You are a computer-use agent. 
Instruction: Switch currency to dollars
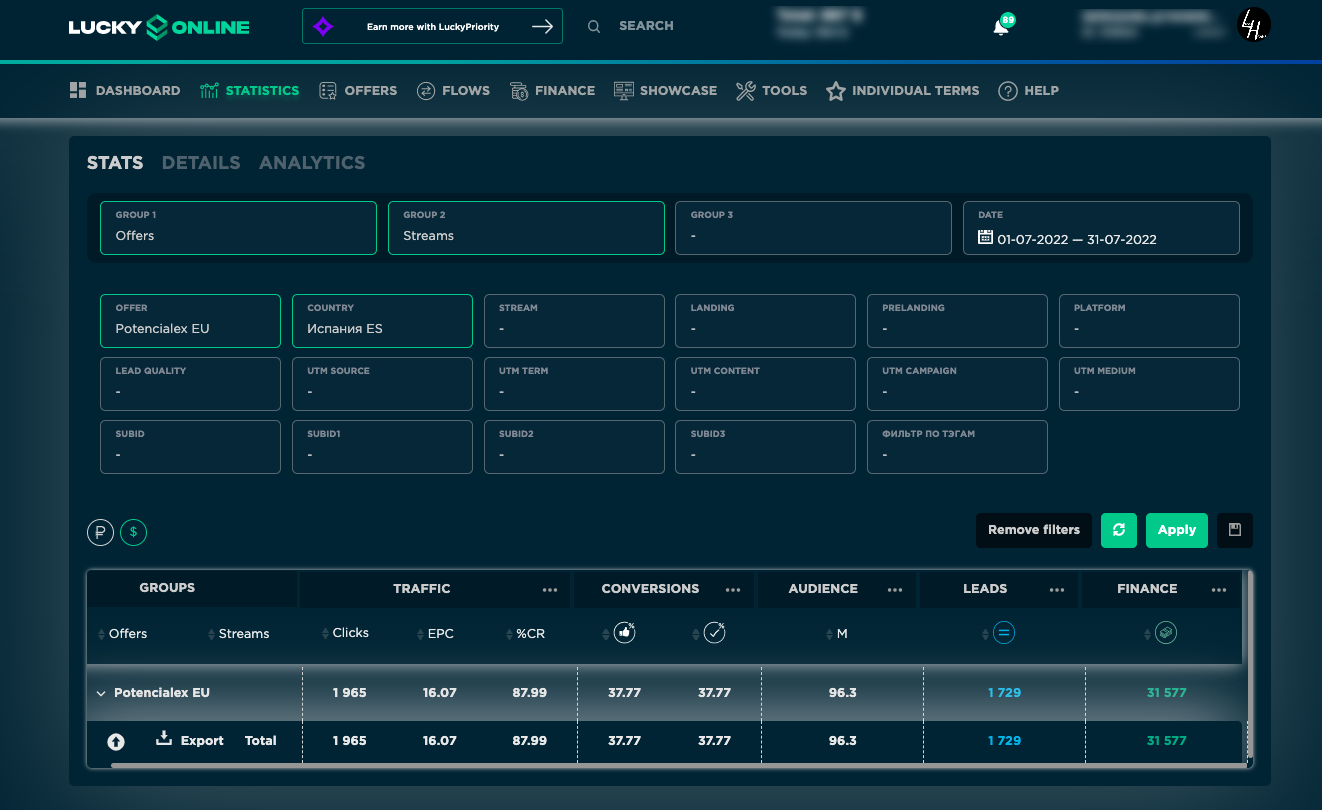pyautogui.click(x=134, y=533)
